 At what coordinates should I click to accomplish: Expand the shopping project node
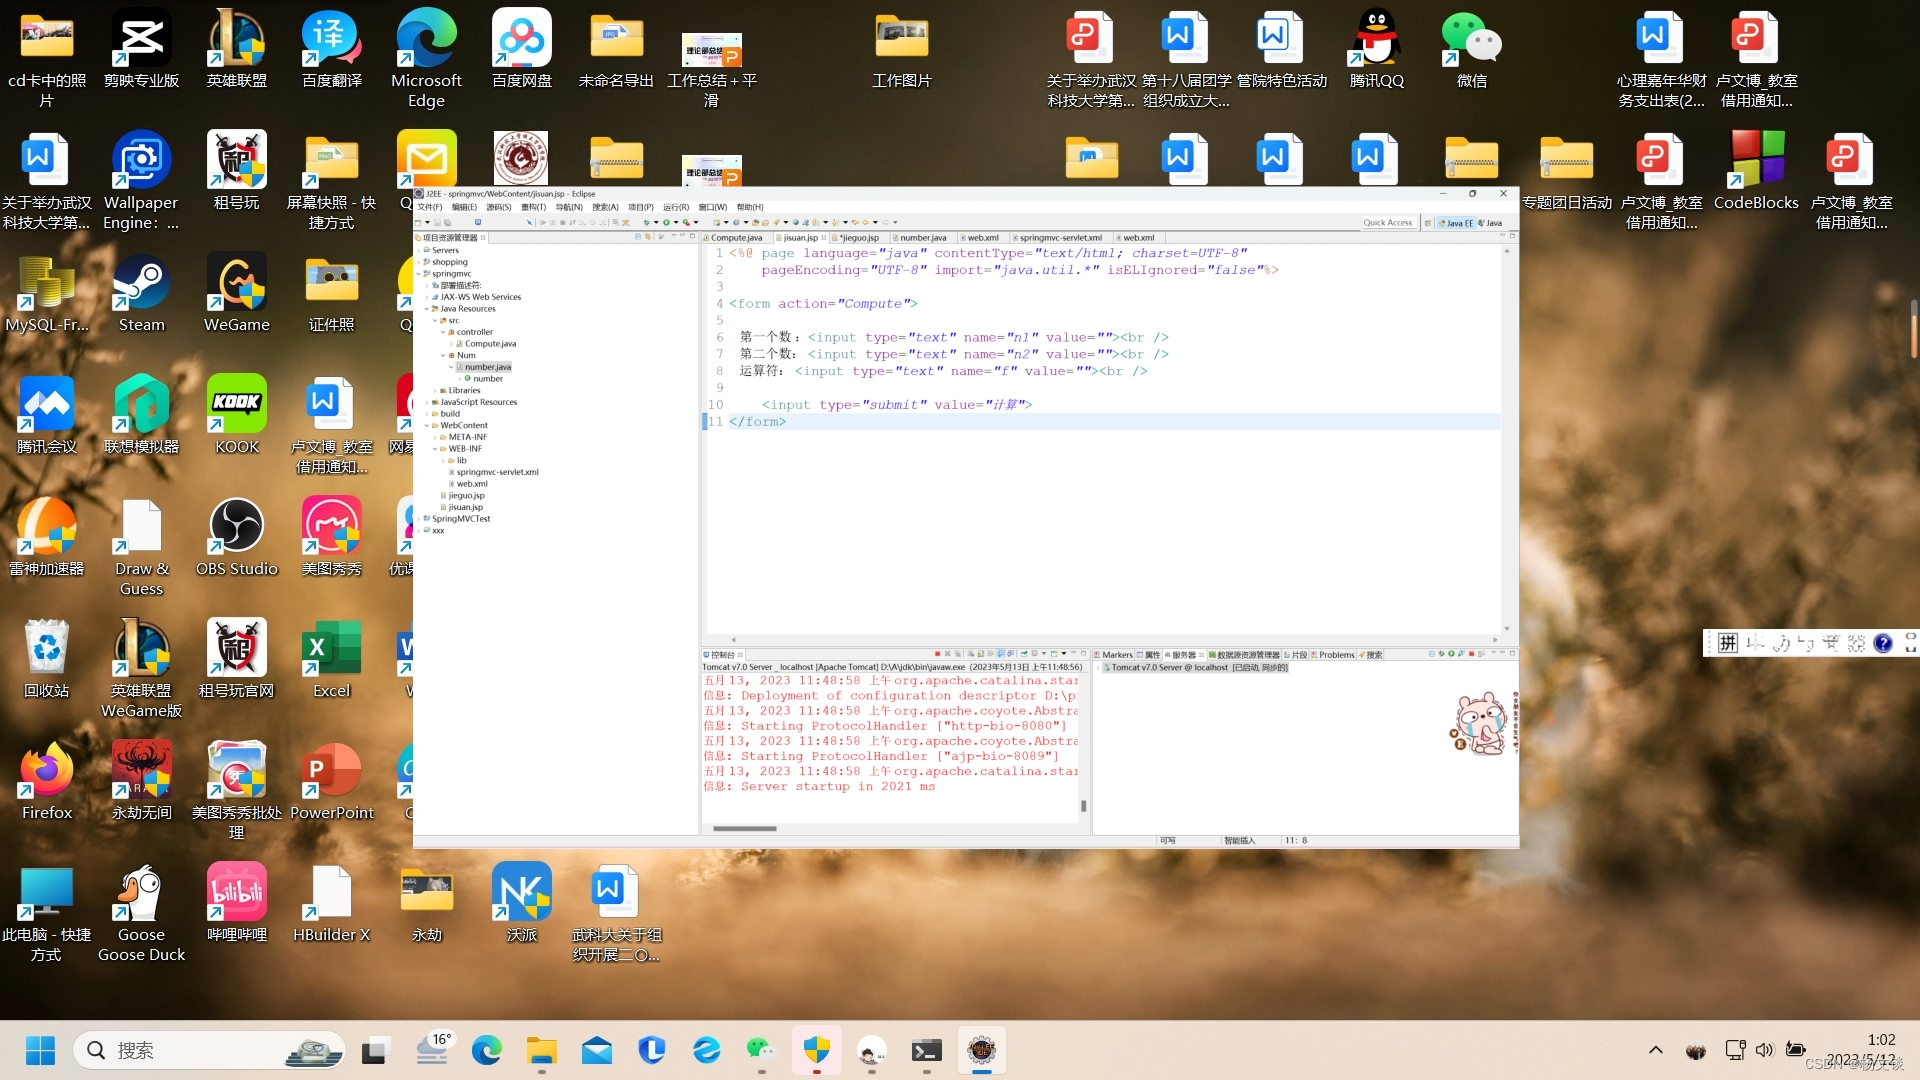pos(418,262)
